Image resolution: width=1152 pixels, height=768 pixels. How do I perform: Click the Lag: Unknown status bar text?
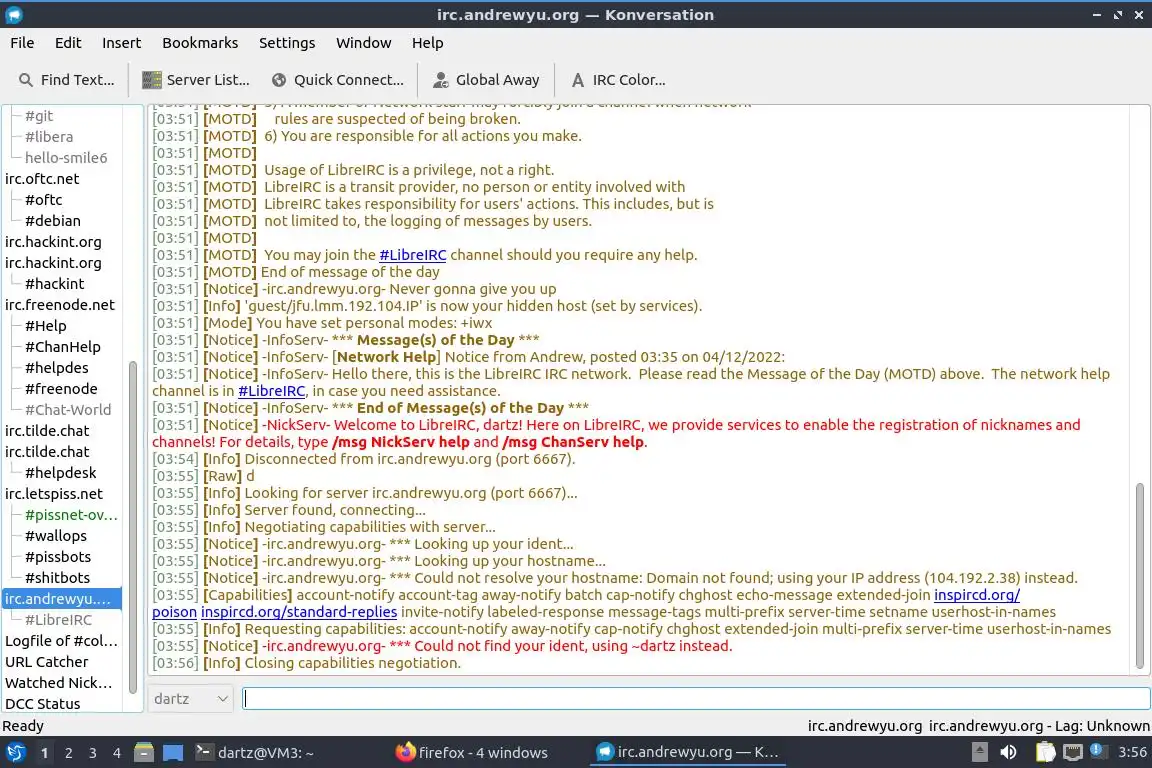click(1102, 726)
